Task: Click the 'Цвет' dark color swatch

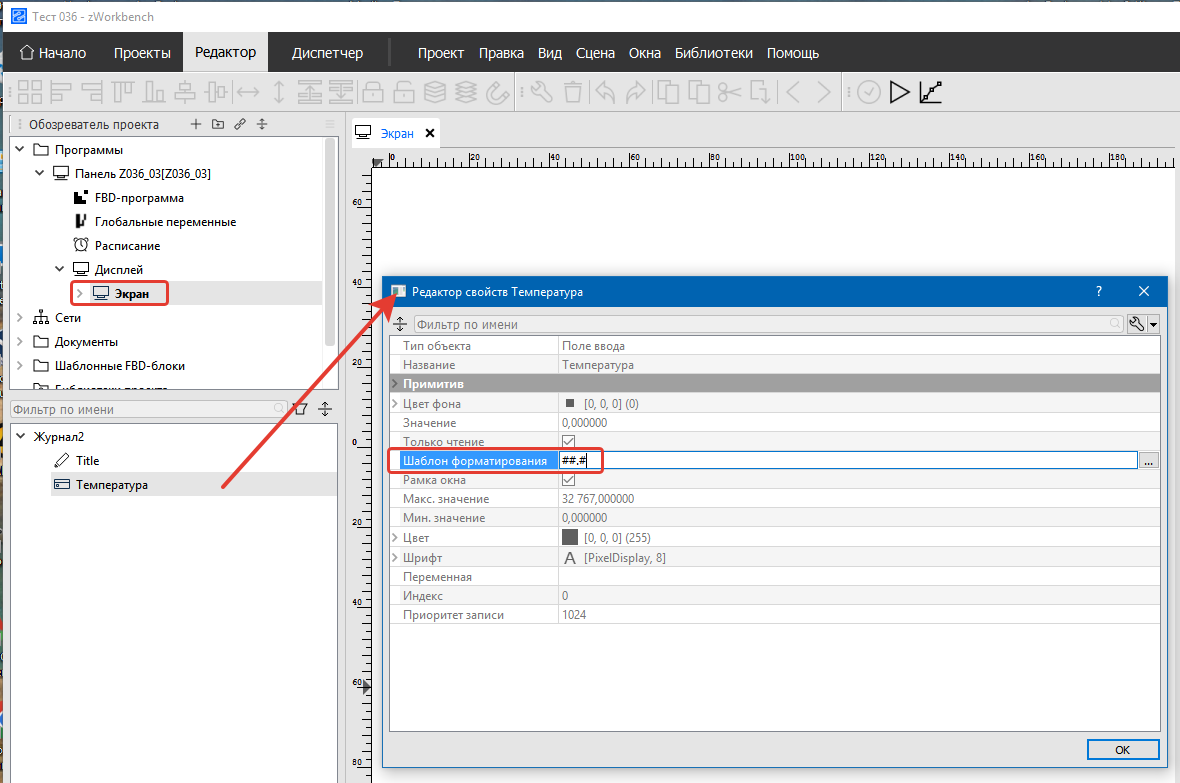Action: tap(570, 538)
